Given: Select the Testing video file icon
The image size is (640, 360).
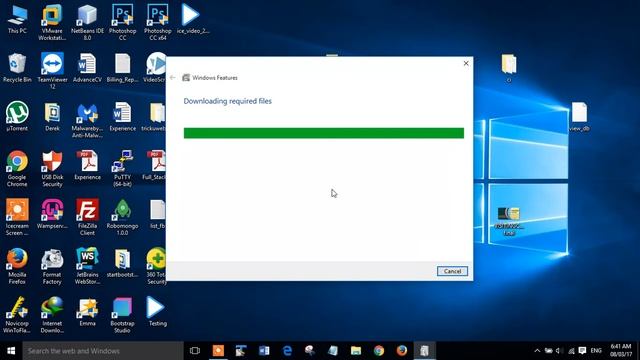Looking at the screenshot, I should (x=158, y=311).
